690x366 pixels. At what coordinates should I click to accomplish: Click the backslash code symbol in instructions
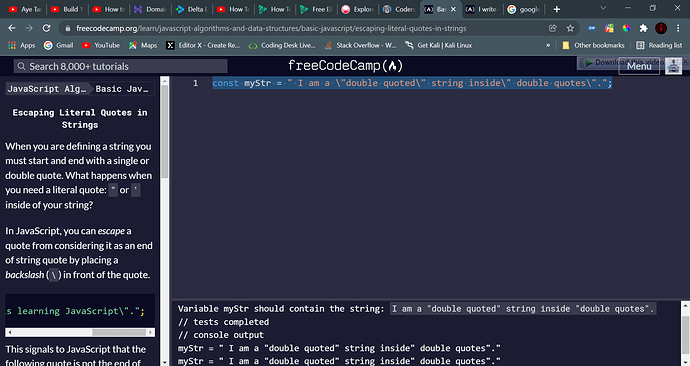[x=54, y=275]
